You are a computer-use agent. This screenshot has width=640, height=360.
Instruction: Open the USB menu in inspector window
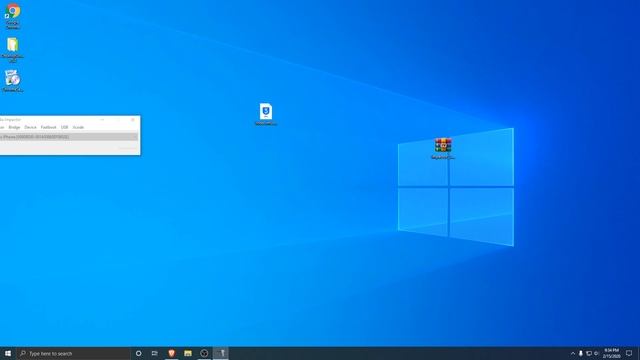[x=64, y=127]
